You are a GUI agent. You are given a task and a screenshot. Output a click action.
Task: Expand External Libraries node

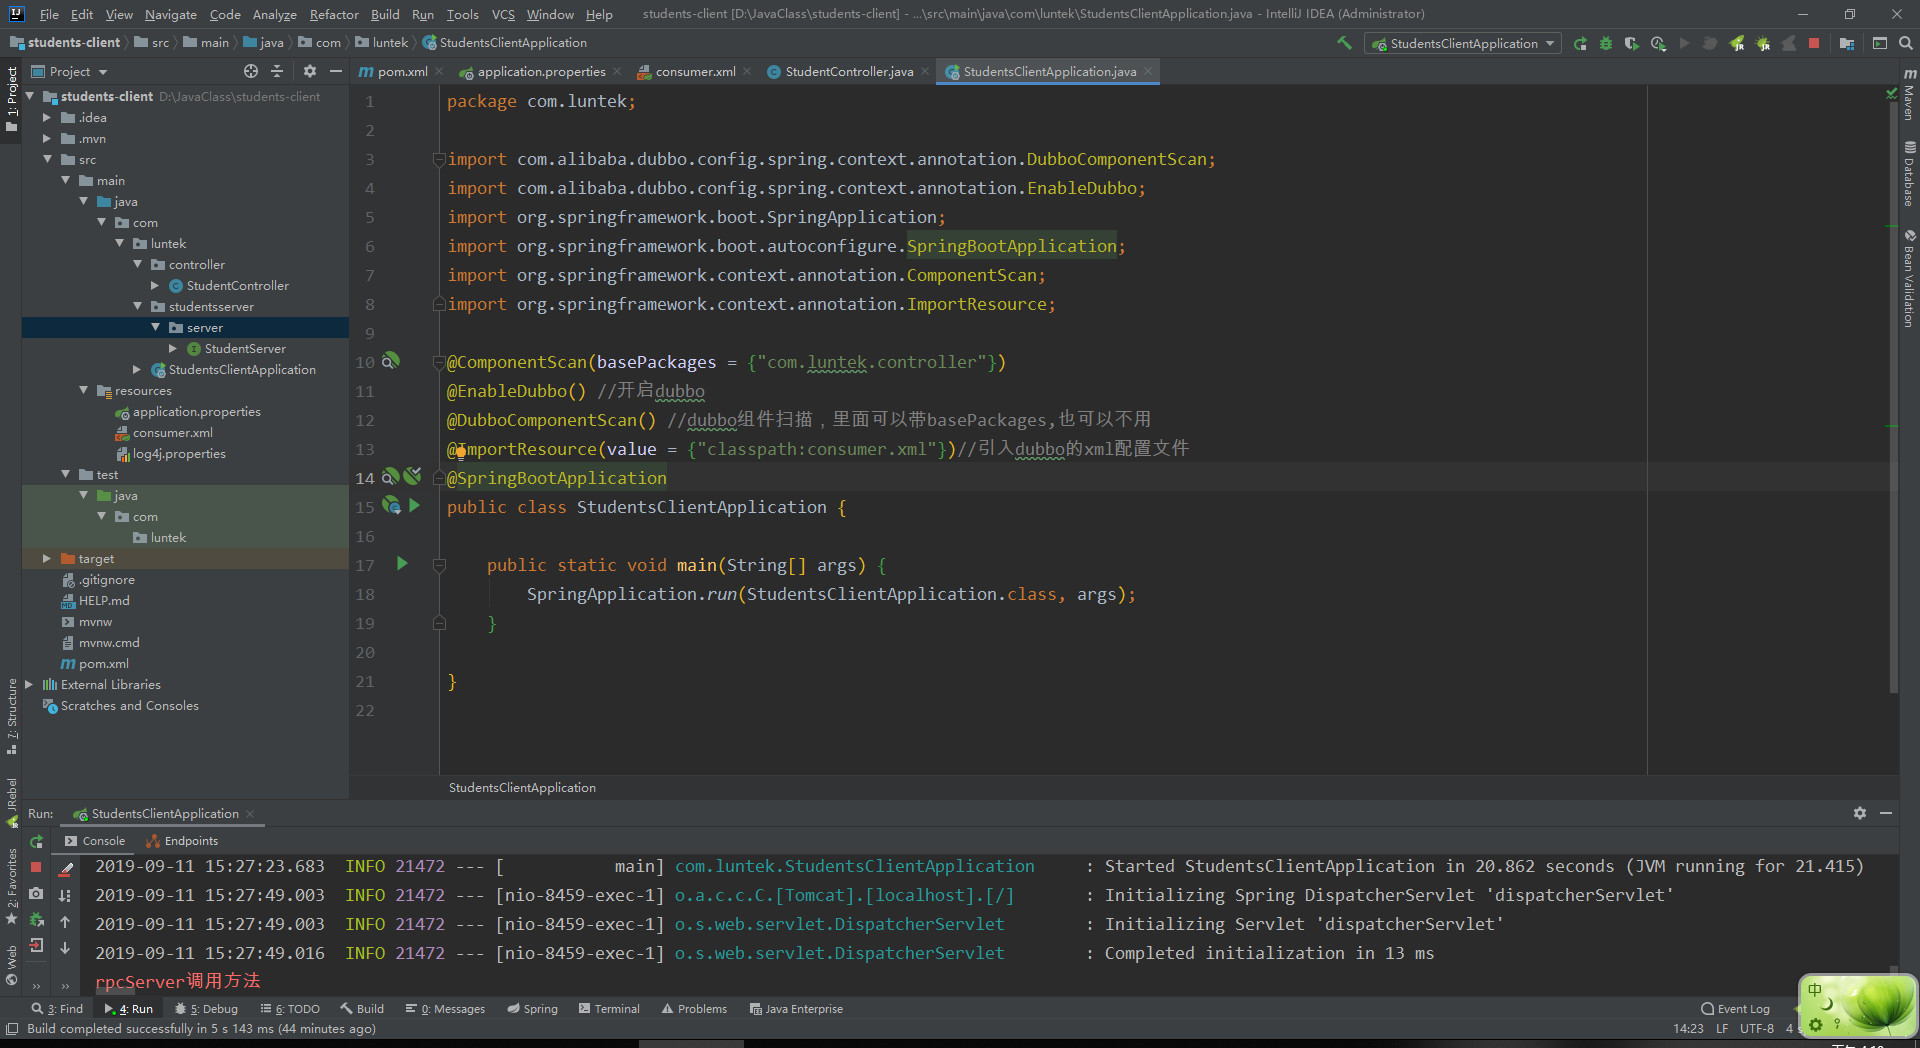coord(29,684)
